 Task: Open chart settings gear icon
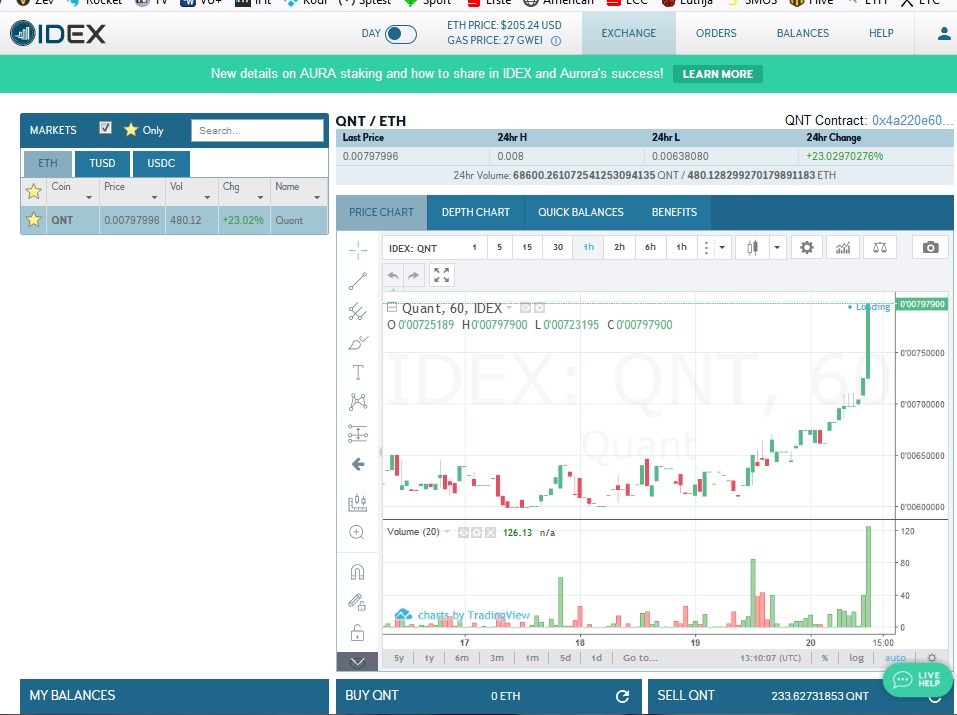click(x=806, y=247)
